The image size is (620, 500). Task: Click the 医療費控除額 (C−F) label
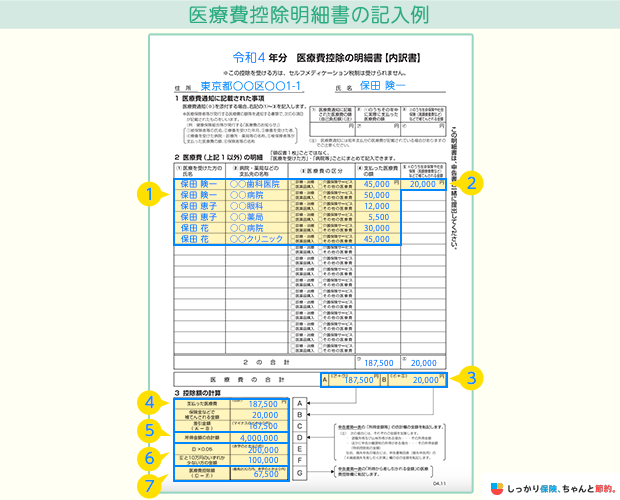click(x=202, y=474)
